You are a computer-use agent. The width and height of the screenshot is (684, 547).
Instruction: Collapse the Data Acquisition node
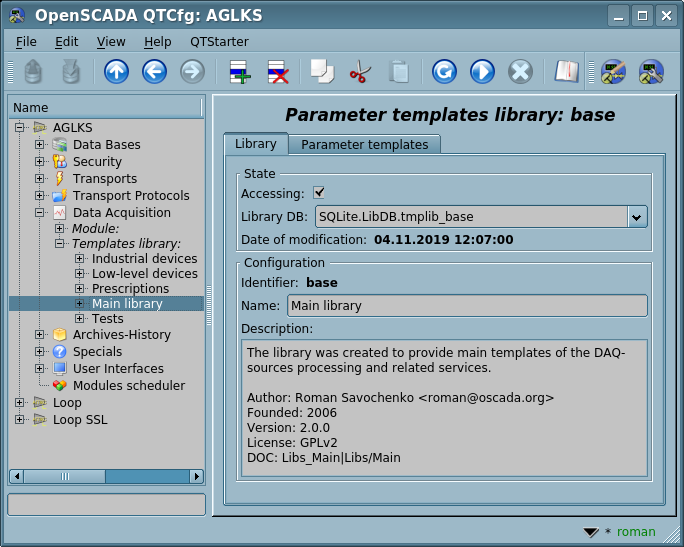click(39, 212)
